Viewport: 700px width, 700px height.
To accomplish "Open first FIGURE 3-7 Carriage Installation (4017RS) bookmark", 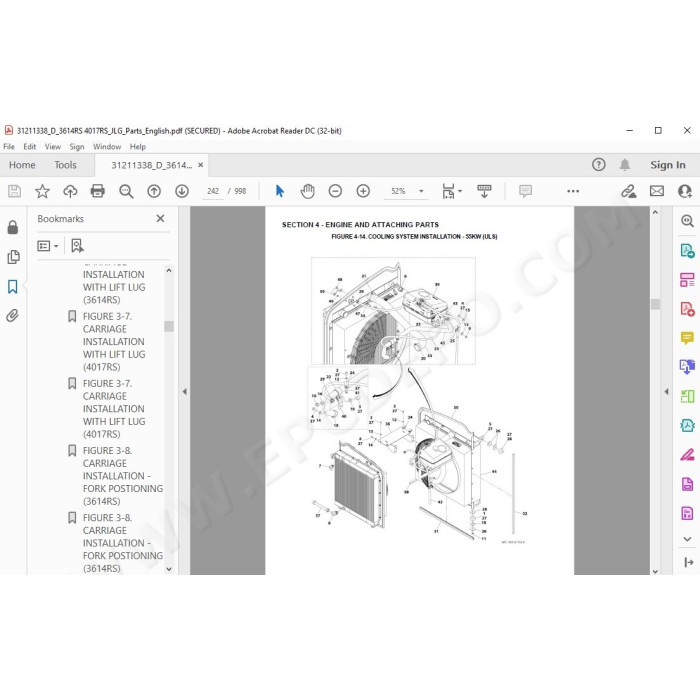I will (114, 342).
